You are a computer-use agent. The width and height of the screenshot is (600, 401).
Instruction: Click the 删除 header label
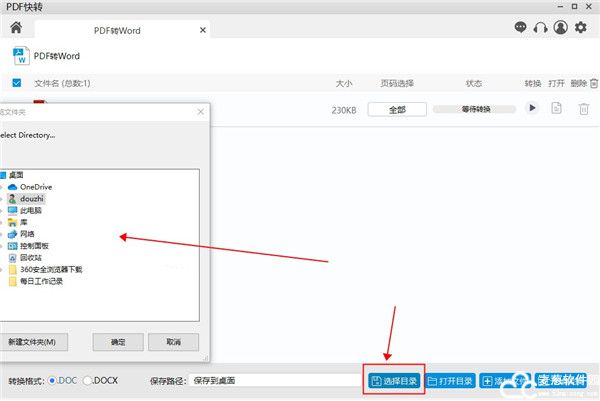click(579, 83)
